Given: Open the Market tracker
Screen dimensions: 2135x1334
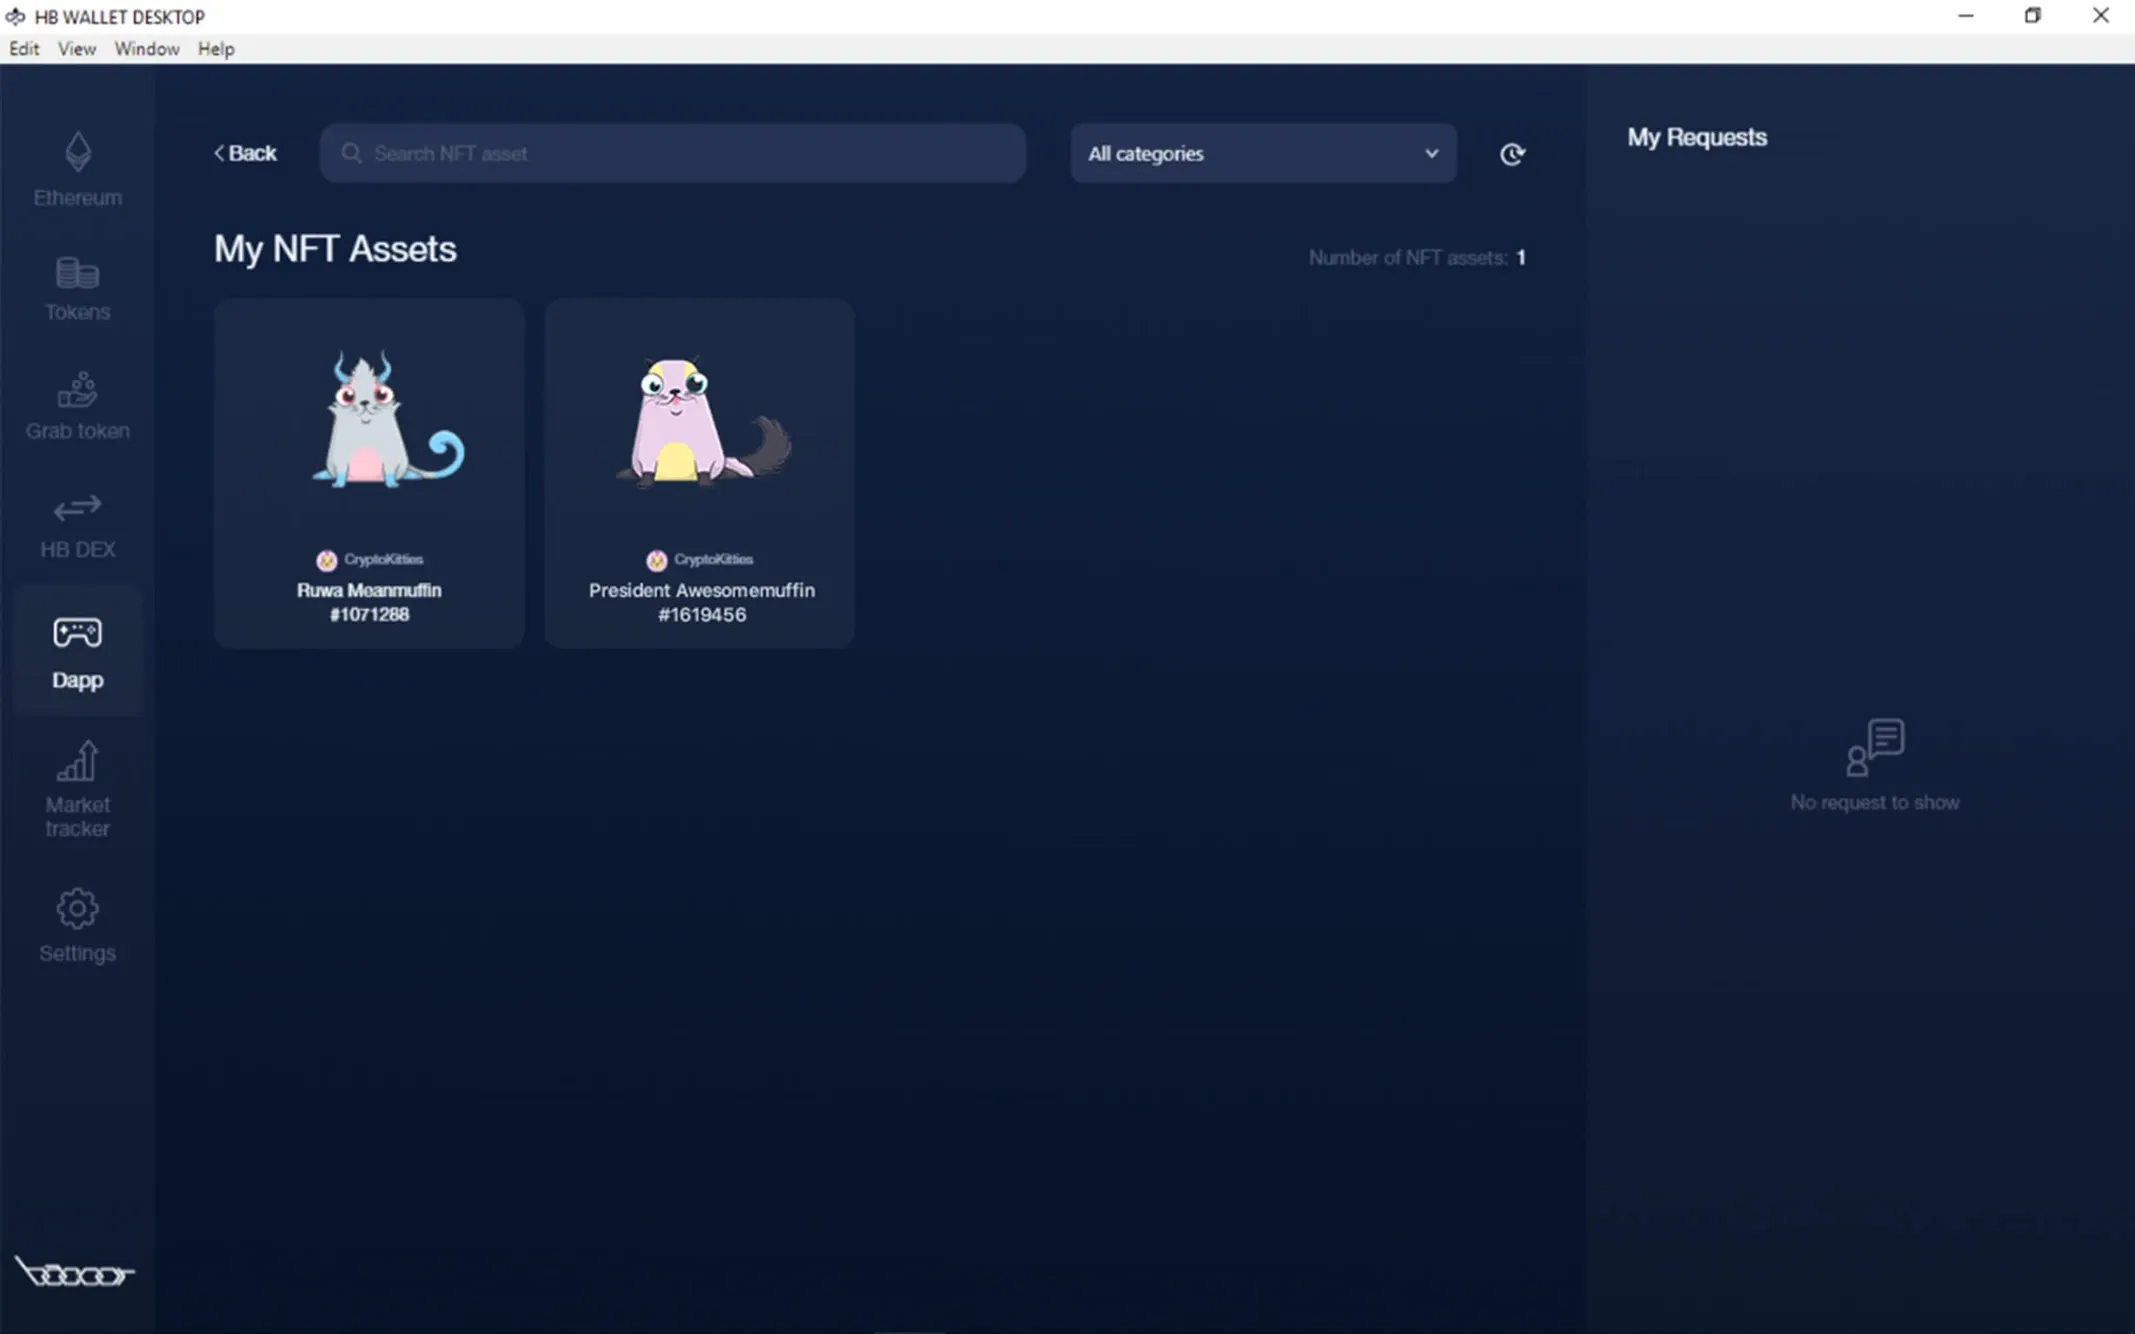Looking at the screenshot, I should 77,788.
